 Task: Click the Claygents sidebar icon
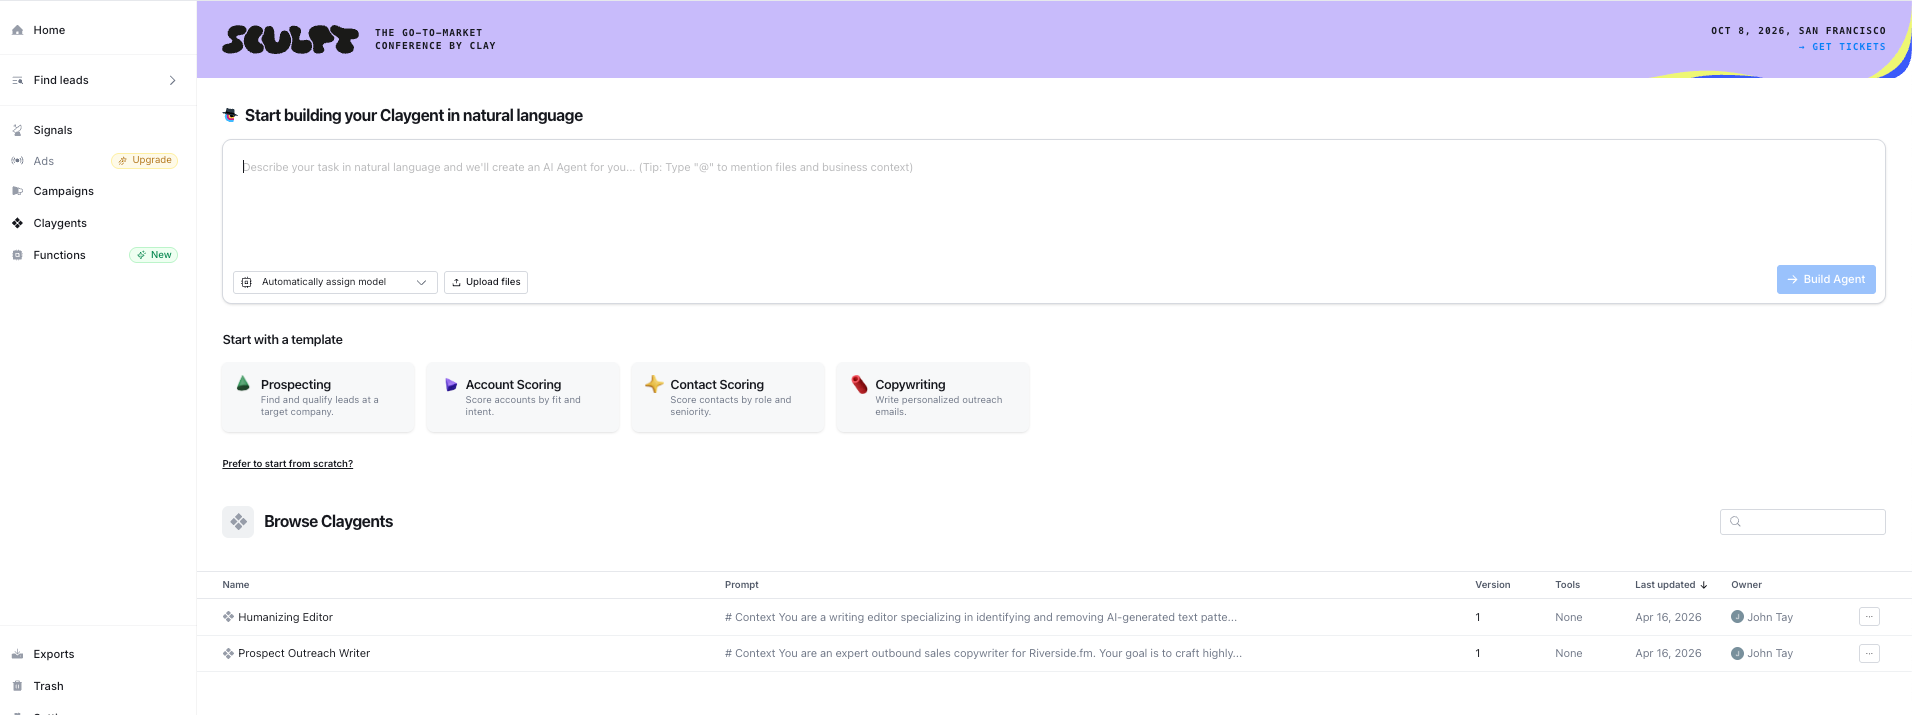[x=17, y=223]
